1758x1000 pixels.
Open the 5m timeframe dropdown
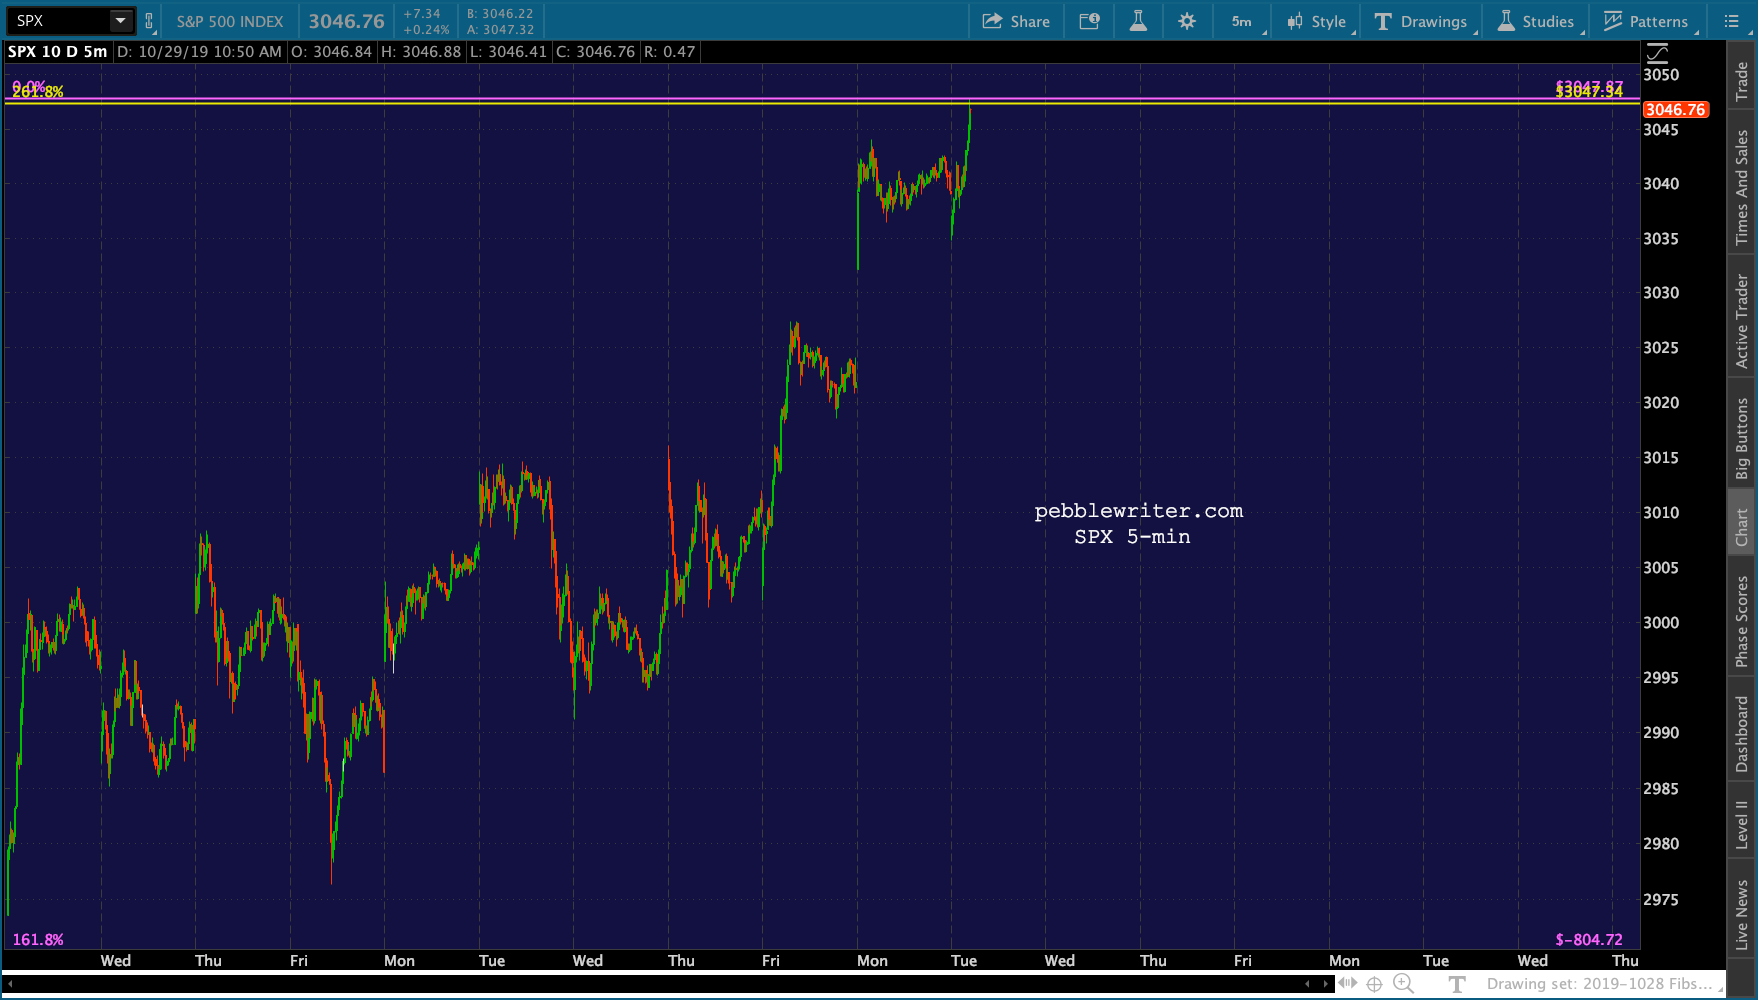click(x=1243, y=21)
